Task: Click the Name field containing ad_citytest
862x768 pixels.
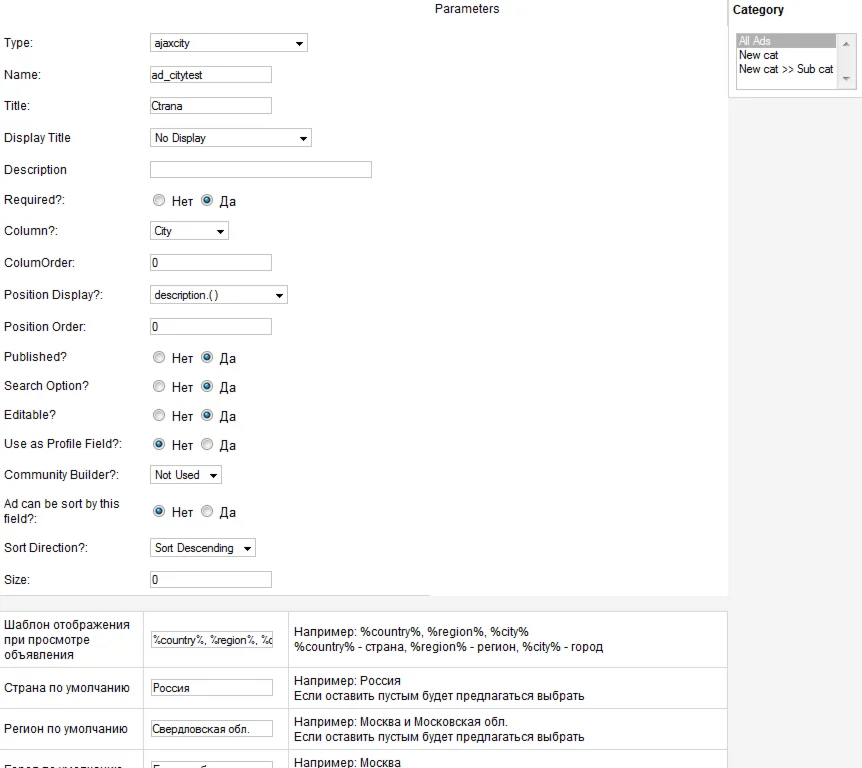Action: 210,75
